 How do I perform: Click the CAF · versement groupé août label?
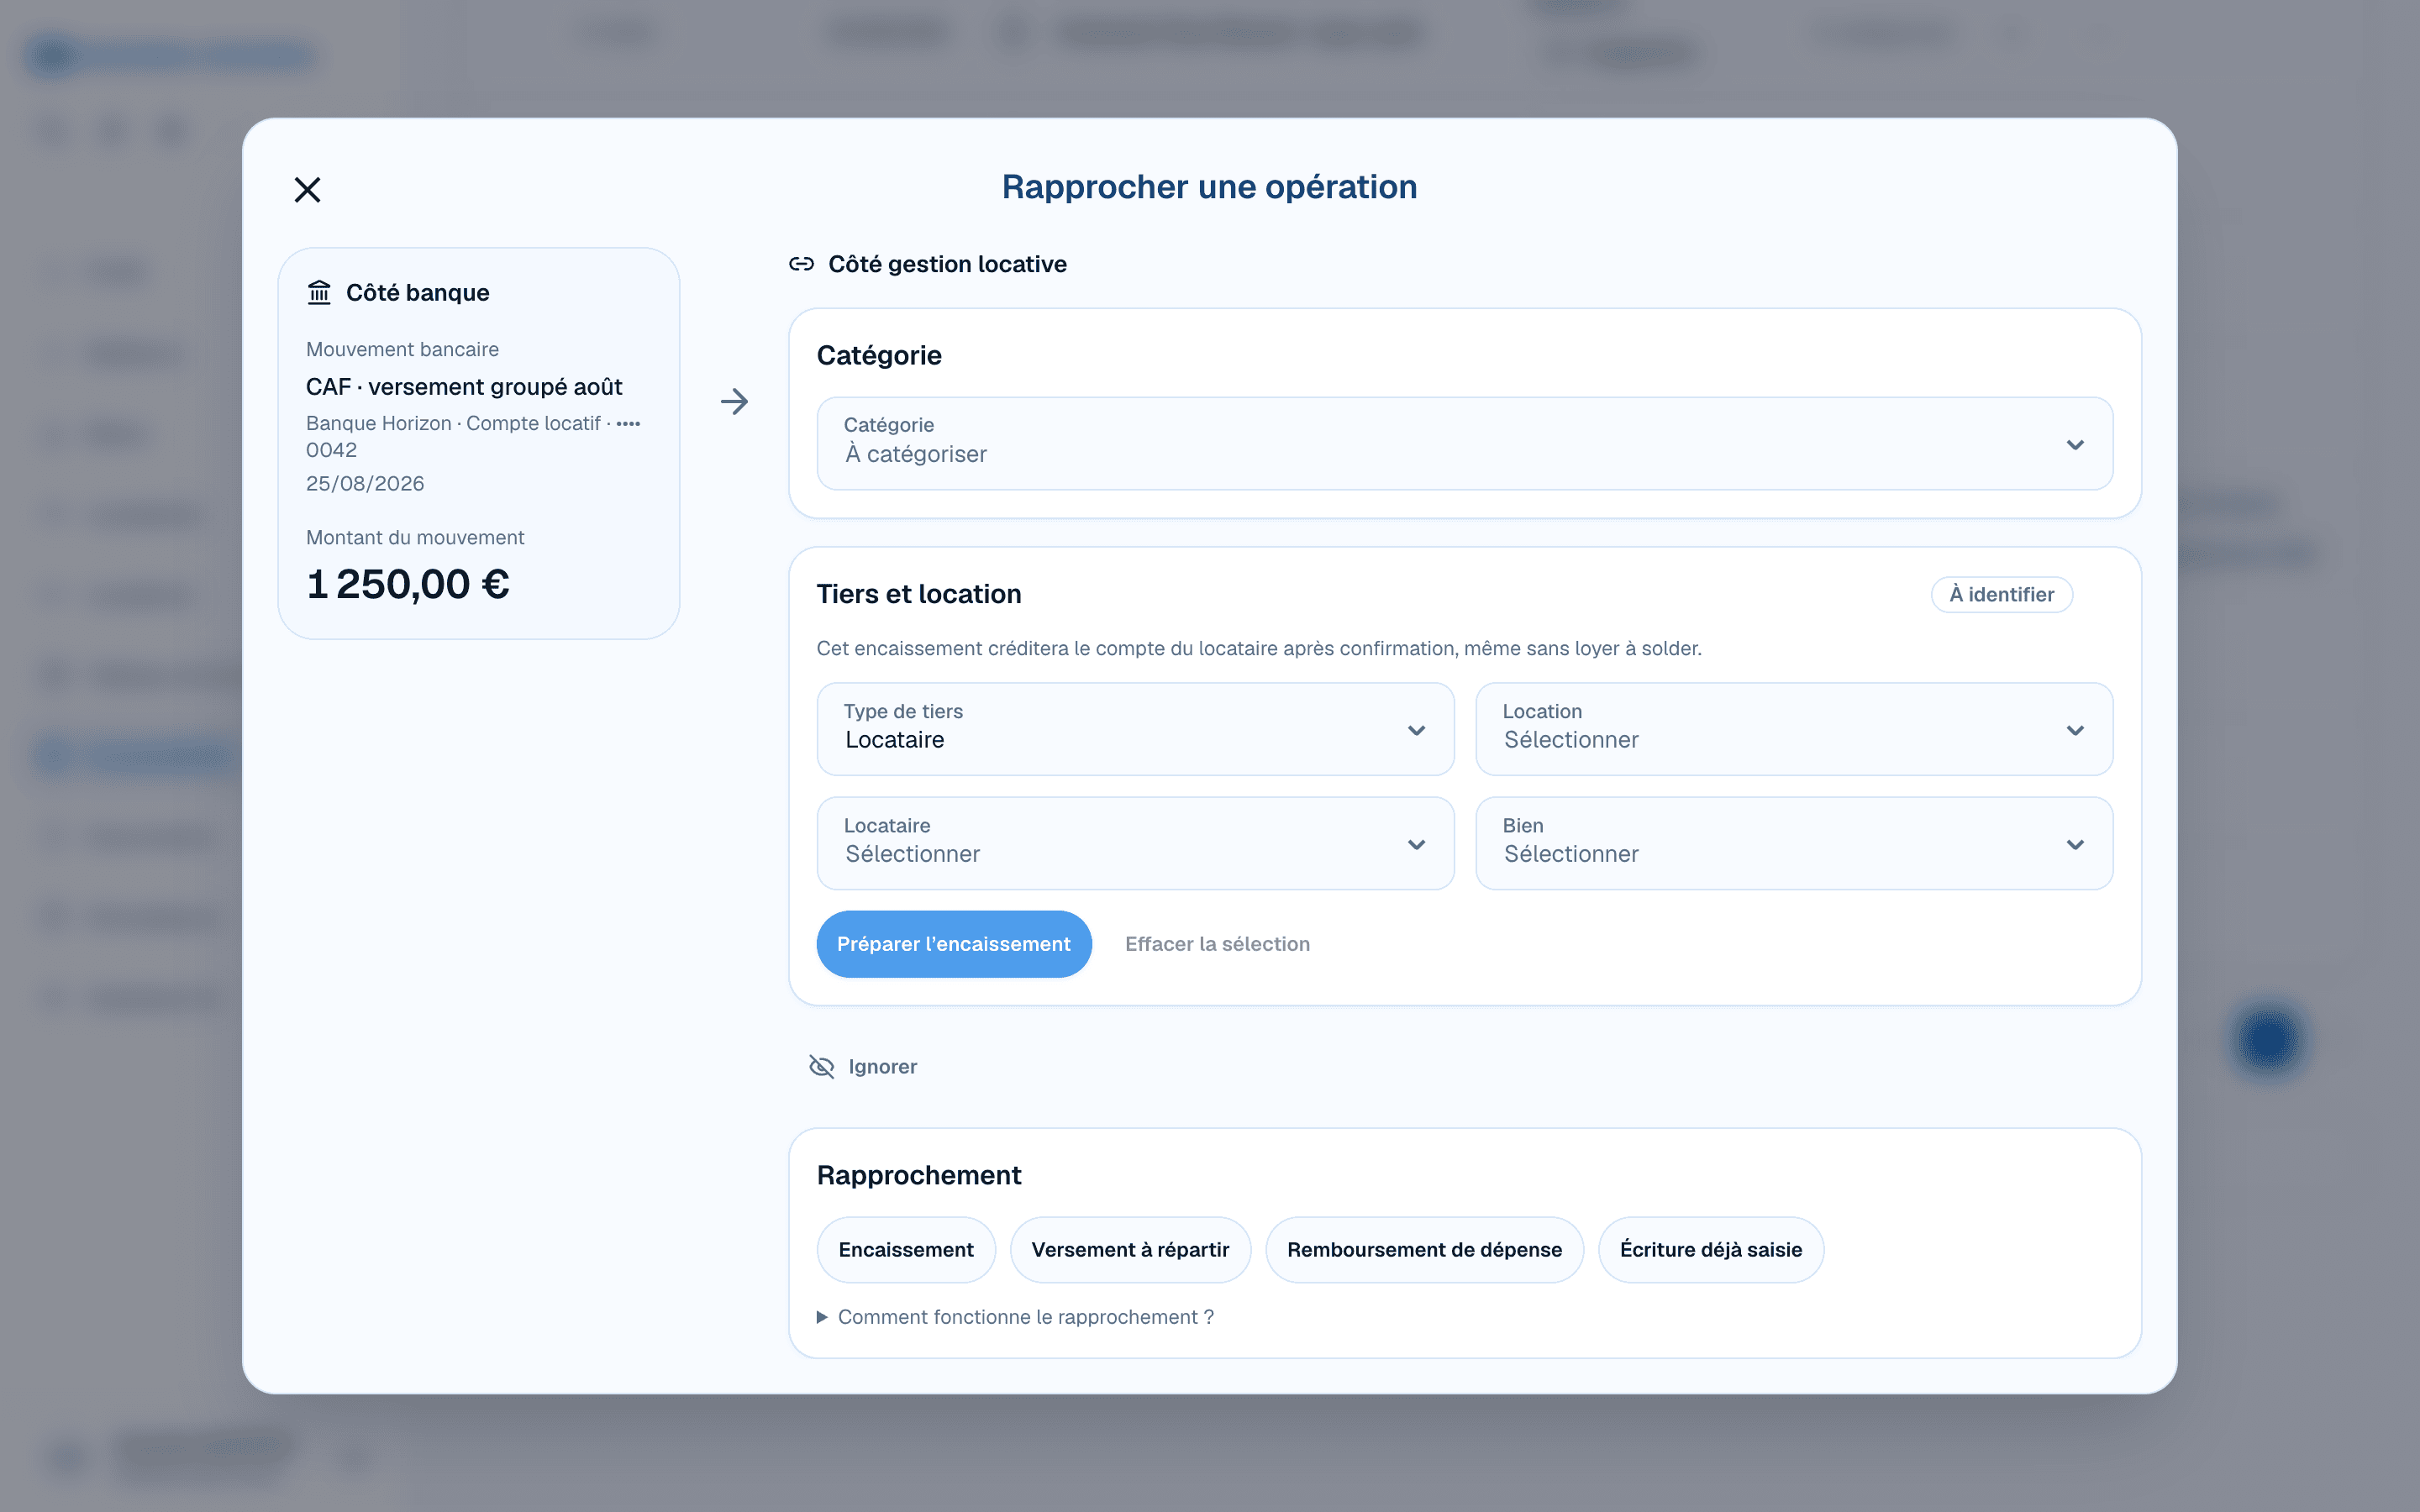(464, 387)
